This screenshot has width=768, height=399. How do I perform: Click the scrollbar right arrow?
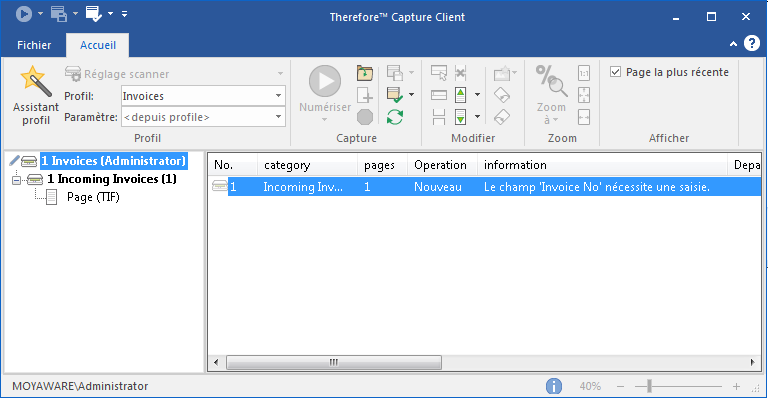(753, 363)
